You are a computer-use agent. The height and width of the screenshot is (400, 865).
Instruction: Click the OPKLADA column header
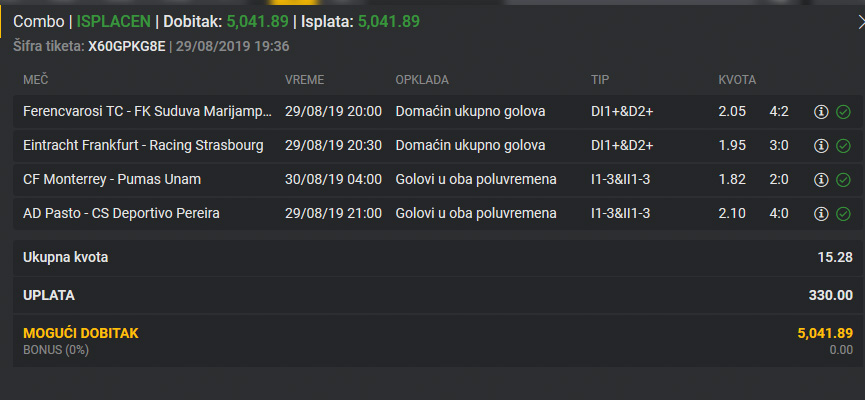(422, 80)
